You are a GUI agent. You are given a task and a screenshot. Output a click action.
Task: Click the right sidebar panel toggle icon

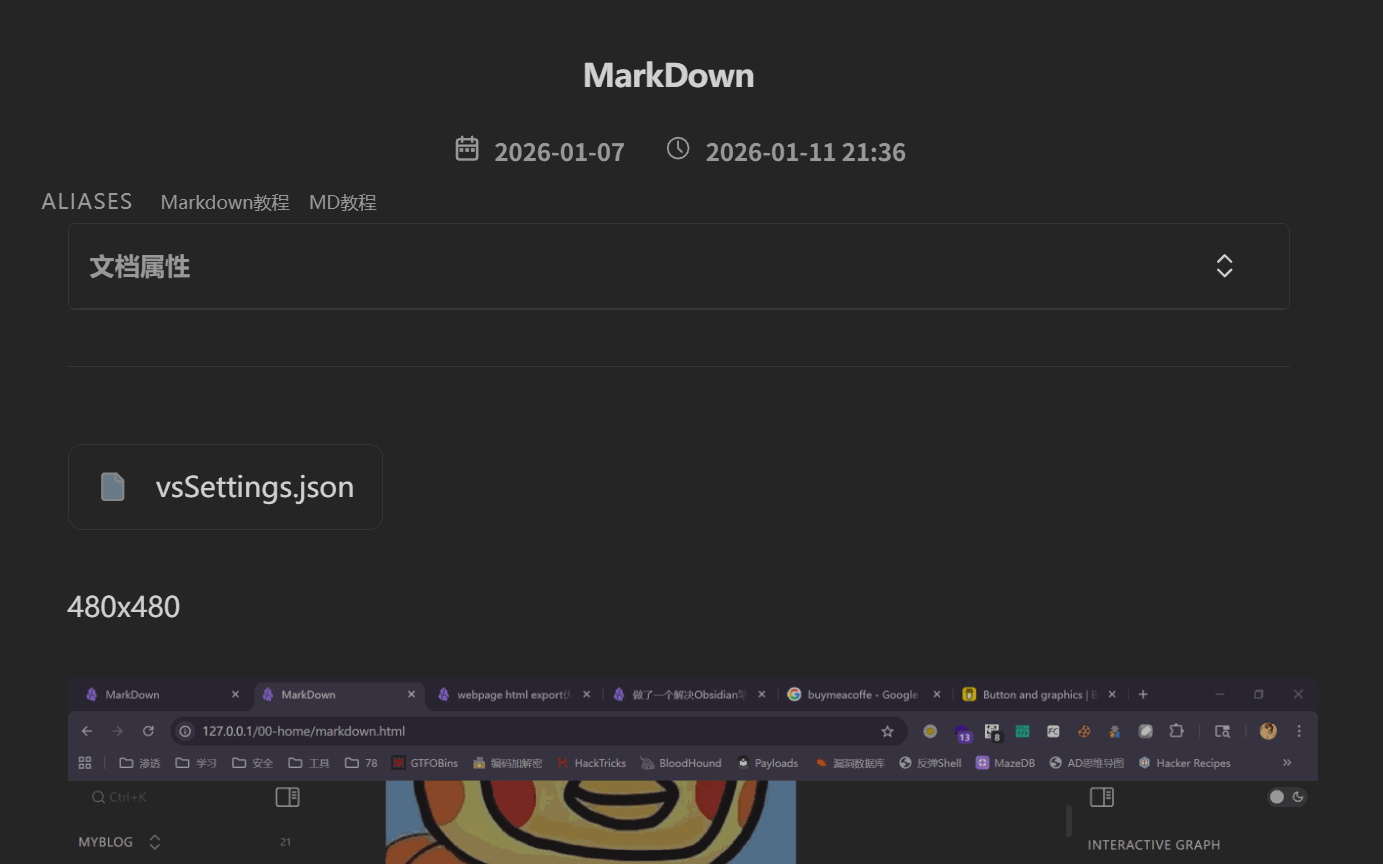tap(1102, 797)
